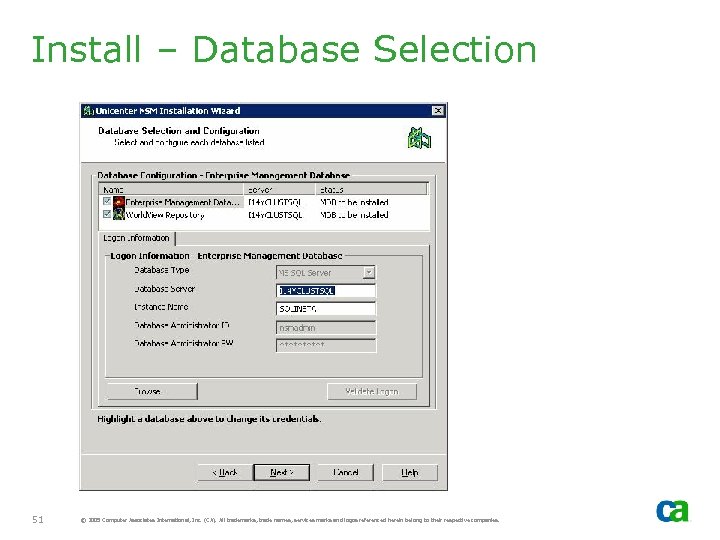Proceed with the Next button

tap(281, 472)
